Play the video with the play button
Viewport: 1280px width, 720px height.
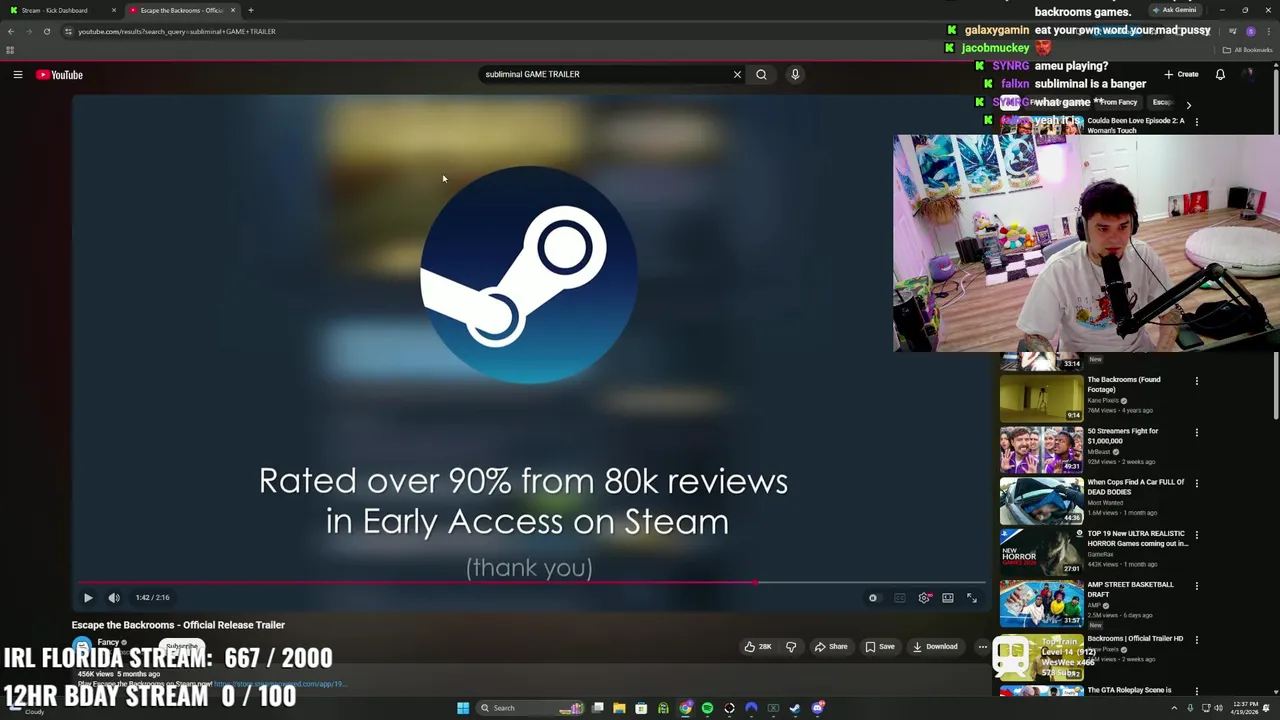pyautogui.click(x=88, y=598)
